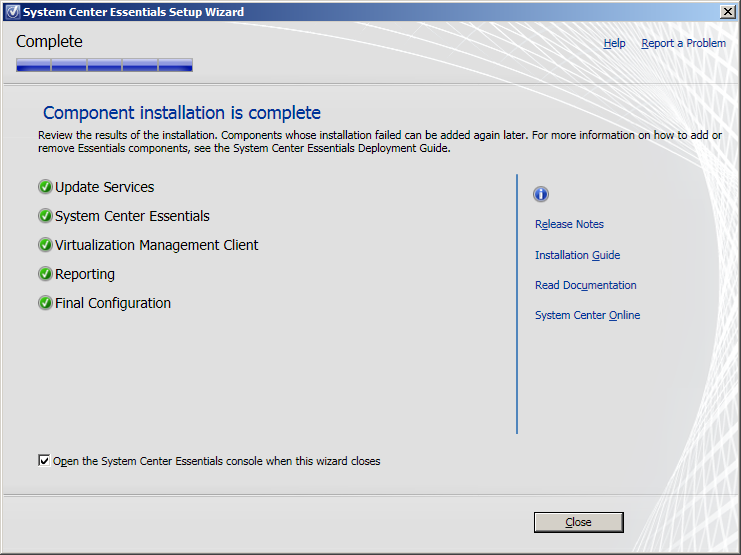Click the checkmark icon for Virtualization Management Client
This screenshot has width=741, height=555.
[x=45, y=245]
